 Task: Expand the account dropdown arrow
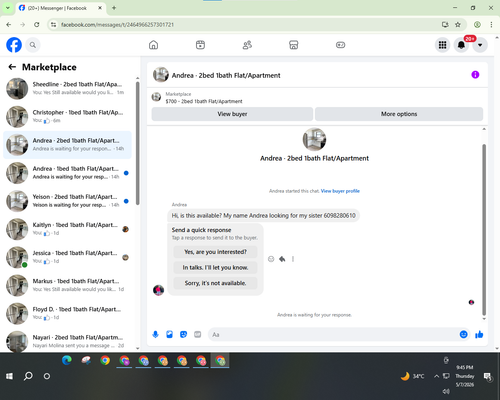coord(480,45)
